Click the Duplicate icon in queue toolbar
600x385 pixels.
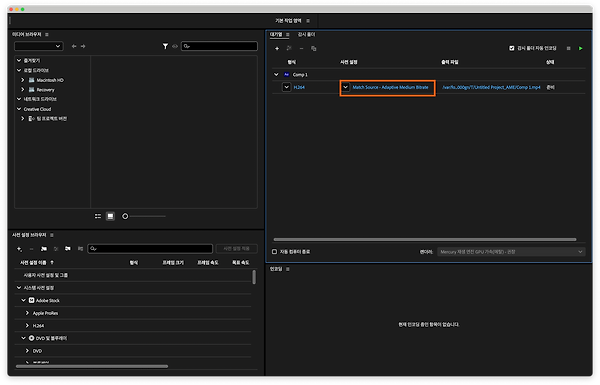(x=314, y=49)
